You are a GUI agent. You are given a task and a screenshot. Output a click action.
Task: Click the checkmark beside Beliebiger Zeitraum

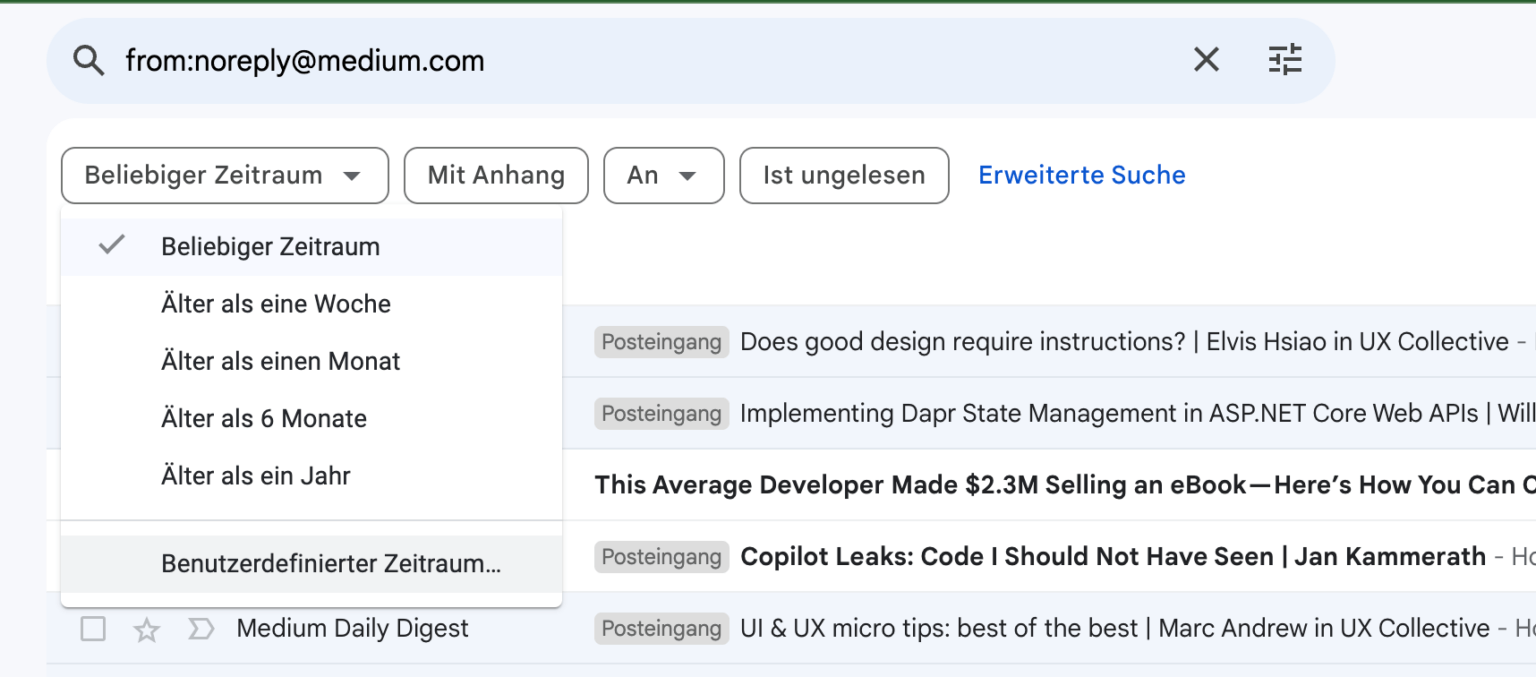pyautogui.click(x=112, y=246)
